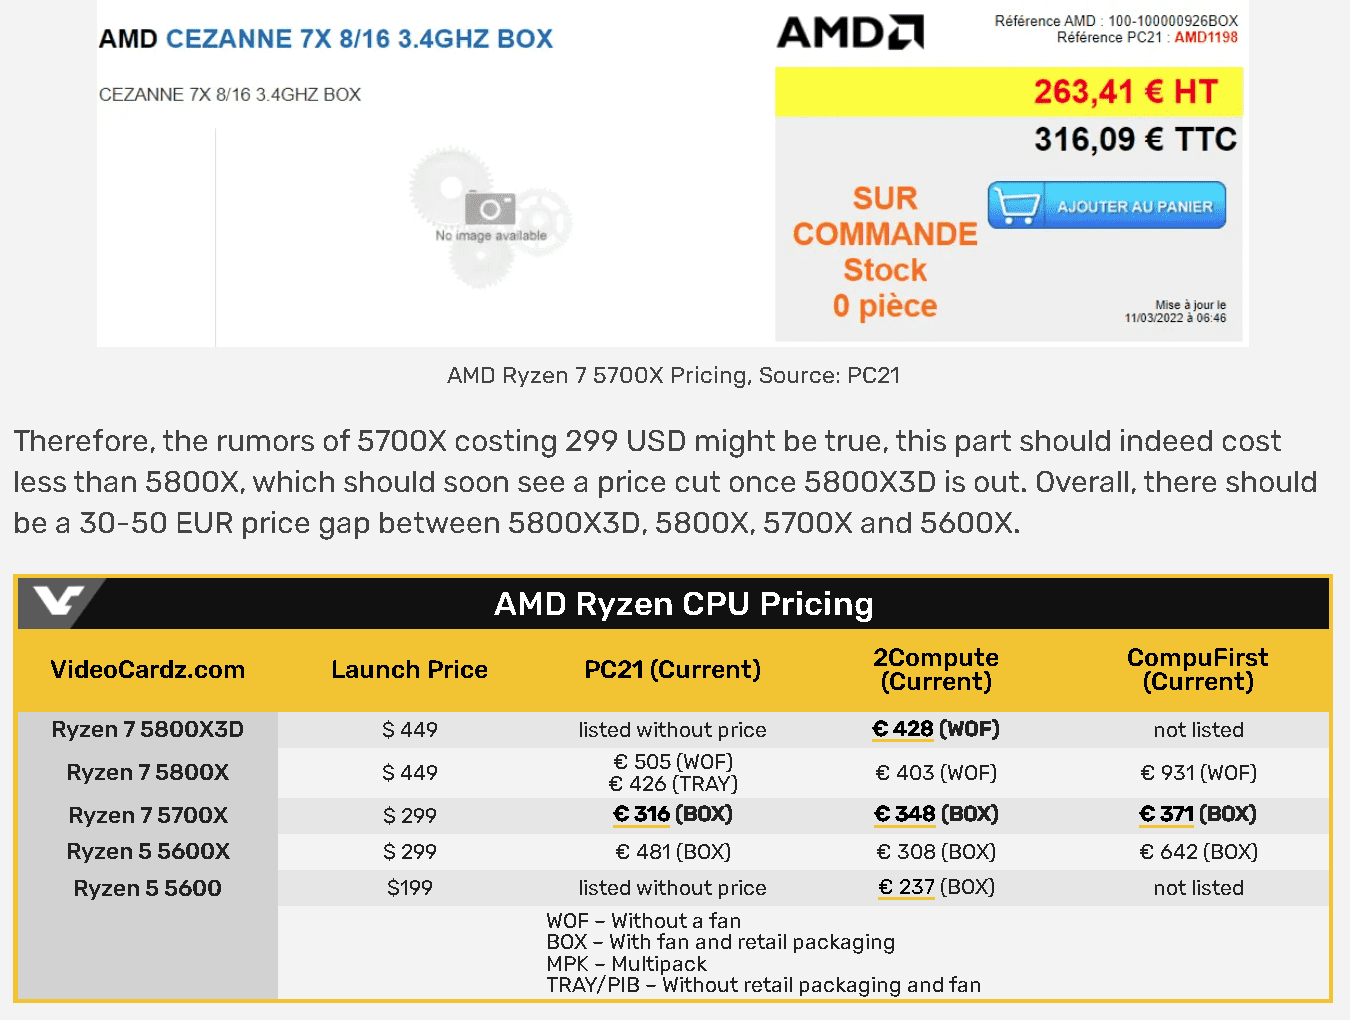Image resolution: width=1350 pixels, height=1020 pixels.
Task: Click the shopping cart icon
Action: click(x=1017, y=206)
